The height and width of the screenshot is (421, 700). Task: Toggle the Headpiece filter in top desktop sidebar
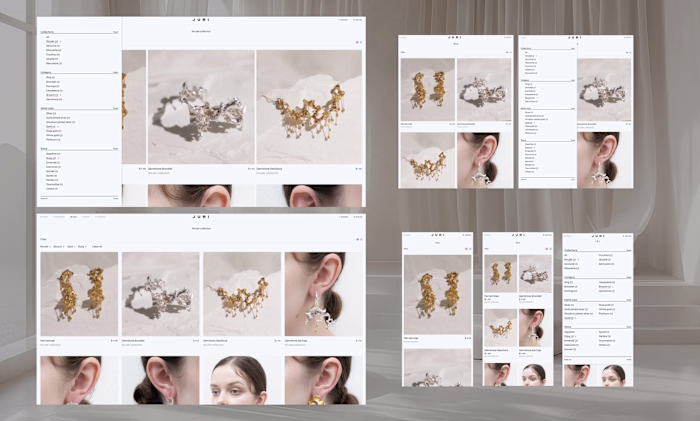(54, 91)
